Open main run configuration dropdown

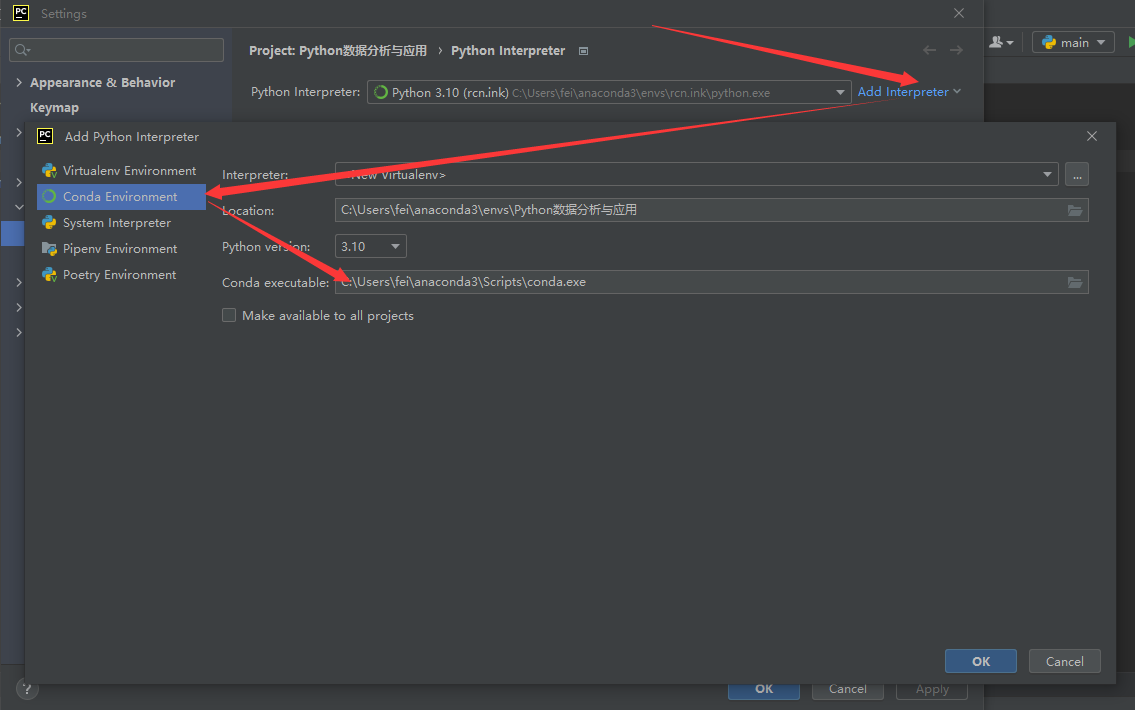click(x=1073, y=43)
